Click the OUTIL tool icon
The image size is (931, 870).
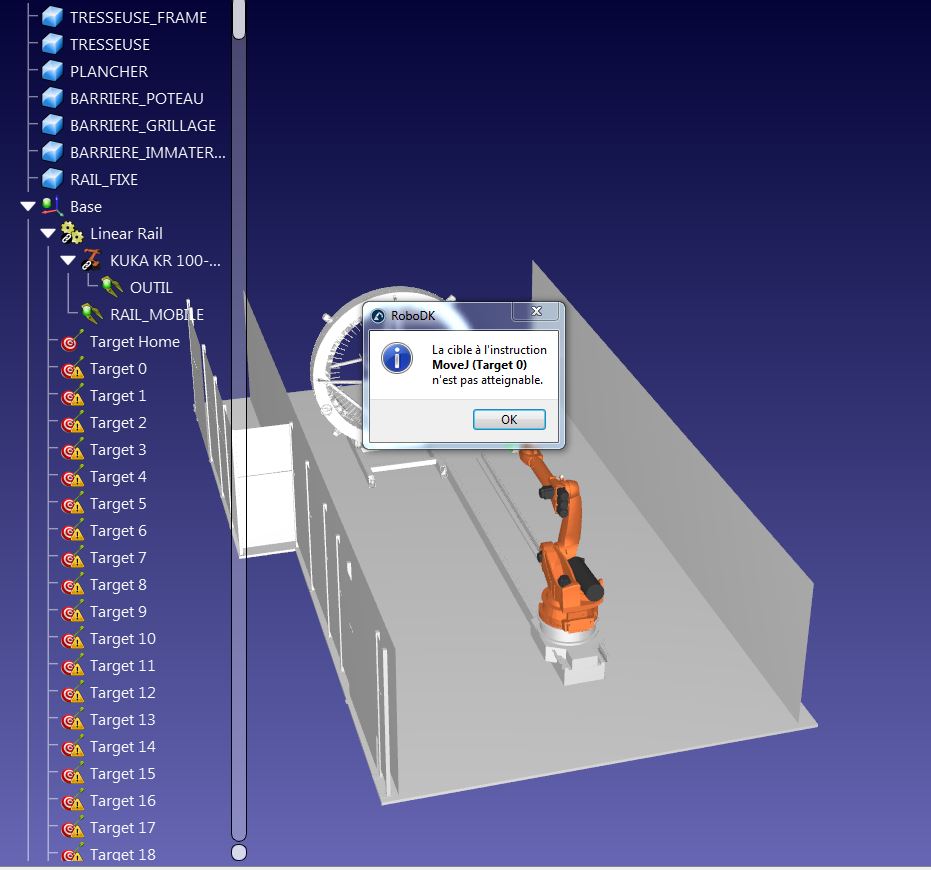pyautogui.click(x=112, y=288)
